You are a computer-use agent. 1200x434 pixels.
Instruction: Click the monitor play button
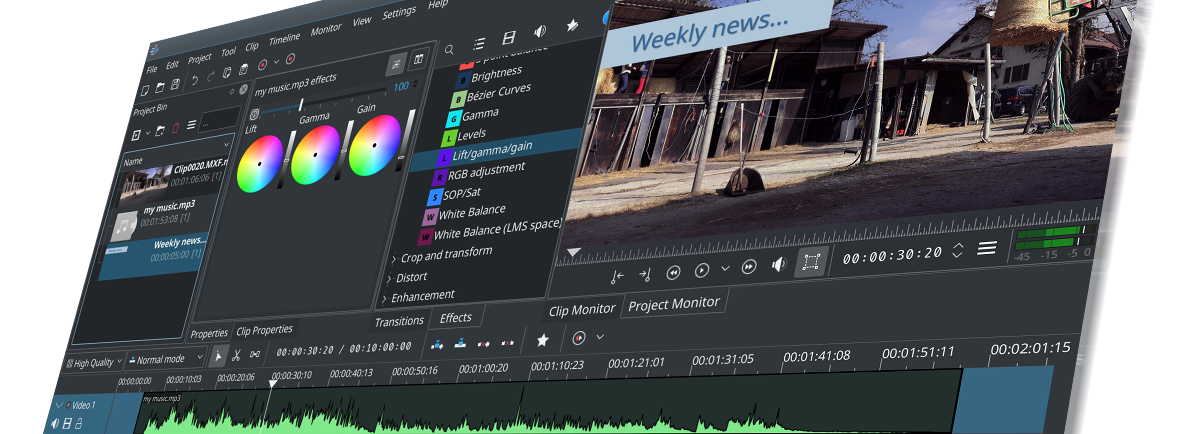pyautogui.click(x=702, y=270)
